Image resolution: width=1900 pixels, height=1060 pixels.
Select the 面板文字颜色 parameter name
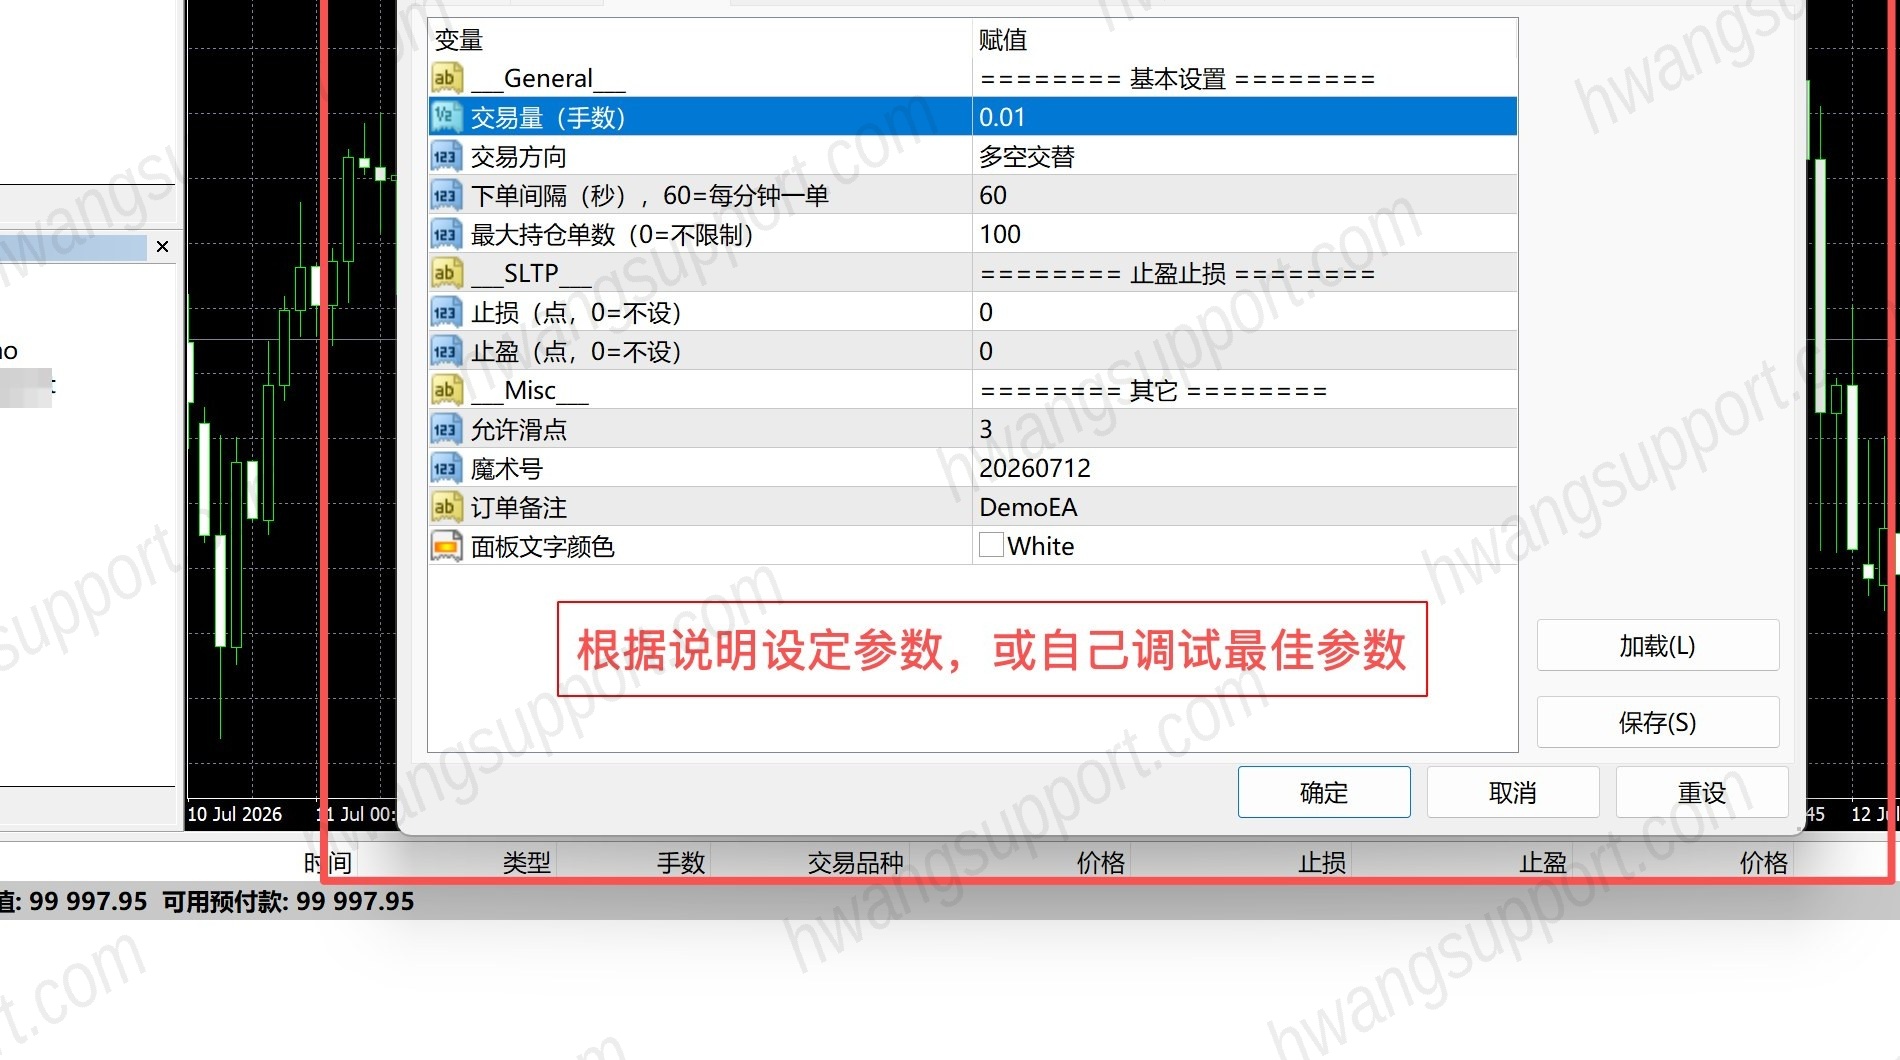pyautogui.click(x=543, y=547)
